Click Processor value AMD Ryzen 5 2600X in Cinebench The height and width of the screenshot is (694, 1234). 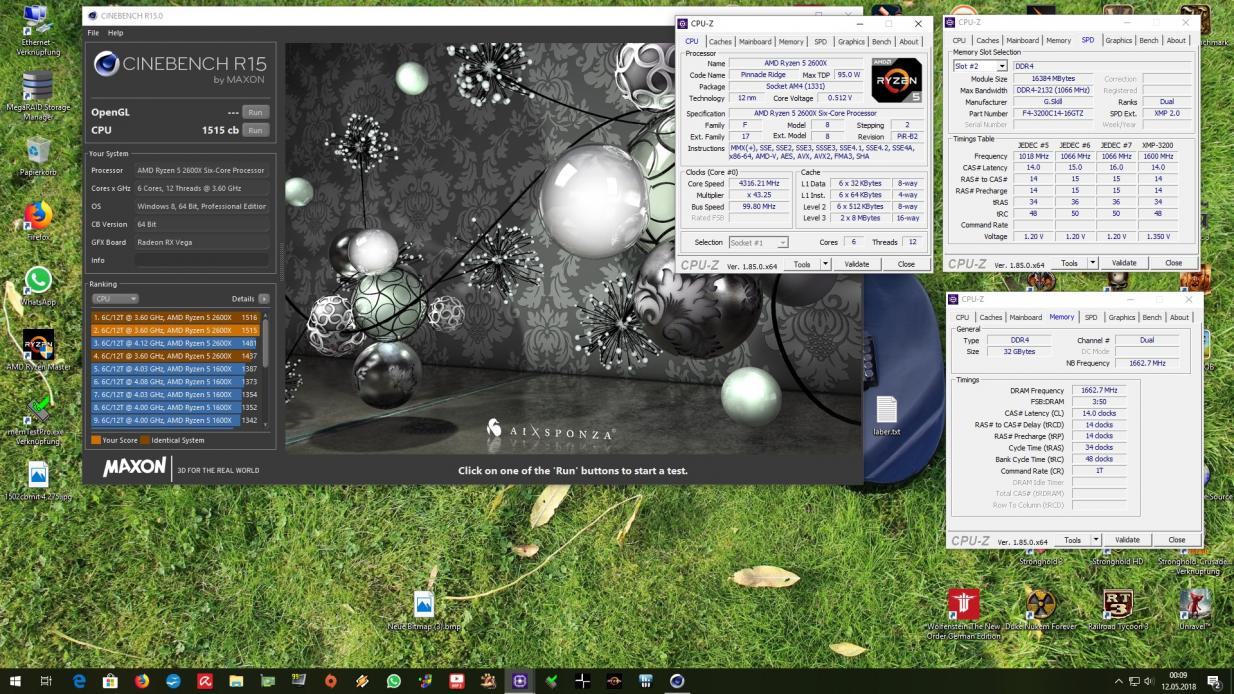point(201,170)
